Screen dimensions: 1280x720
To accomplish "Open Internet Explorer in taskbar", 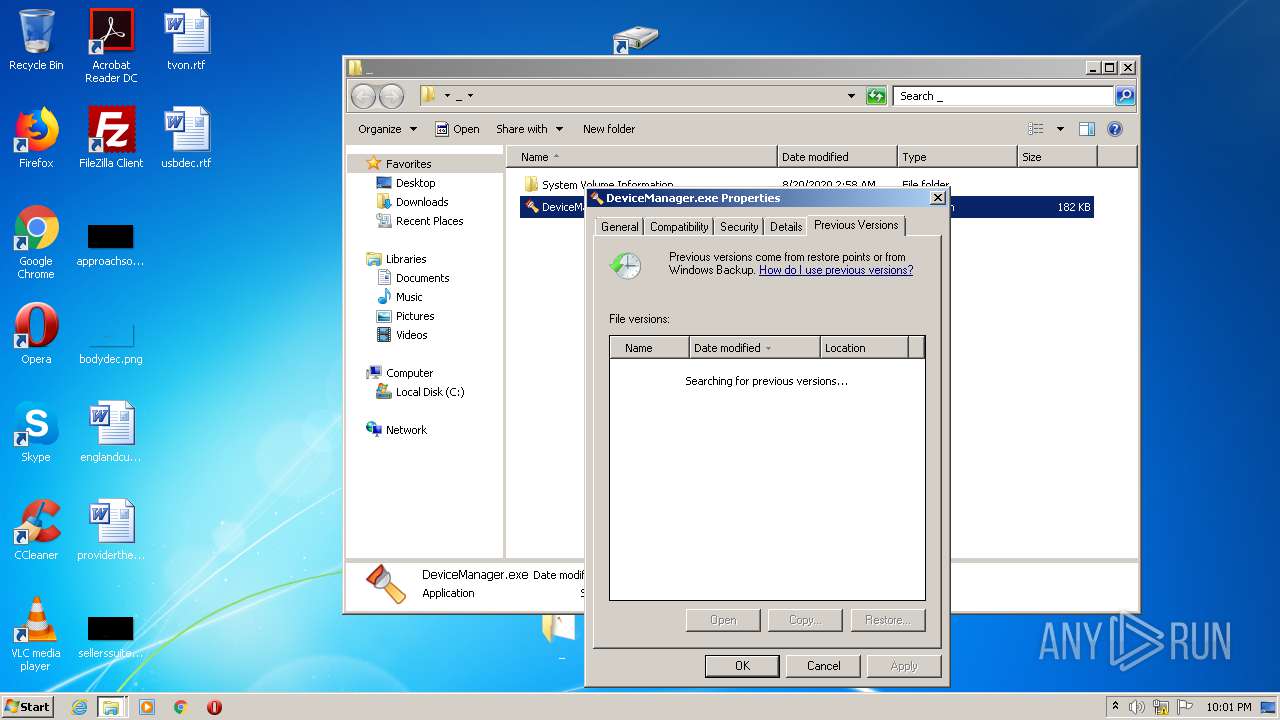I will click(79, 707).
